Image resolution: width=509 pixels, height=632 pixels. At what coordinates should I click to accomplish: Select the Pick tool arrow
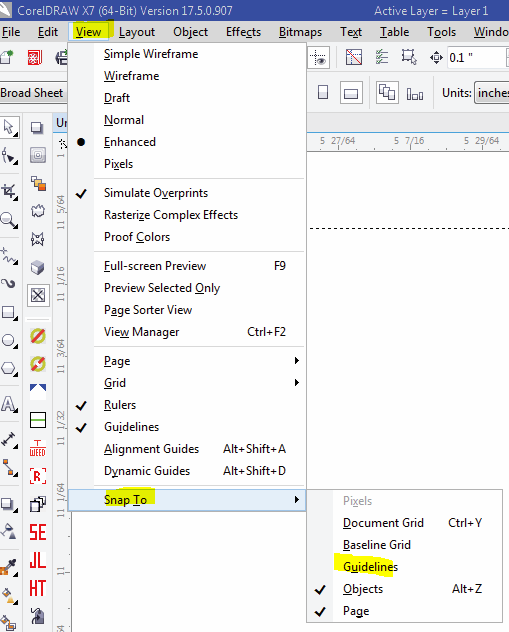pos(8,127)
